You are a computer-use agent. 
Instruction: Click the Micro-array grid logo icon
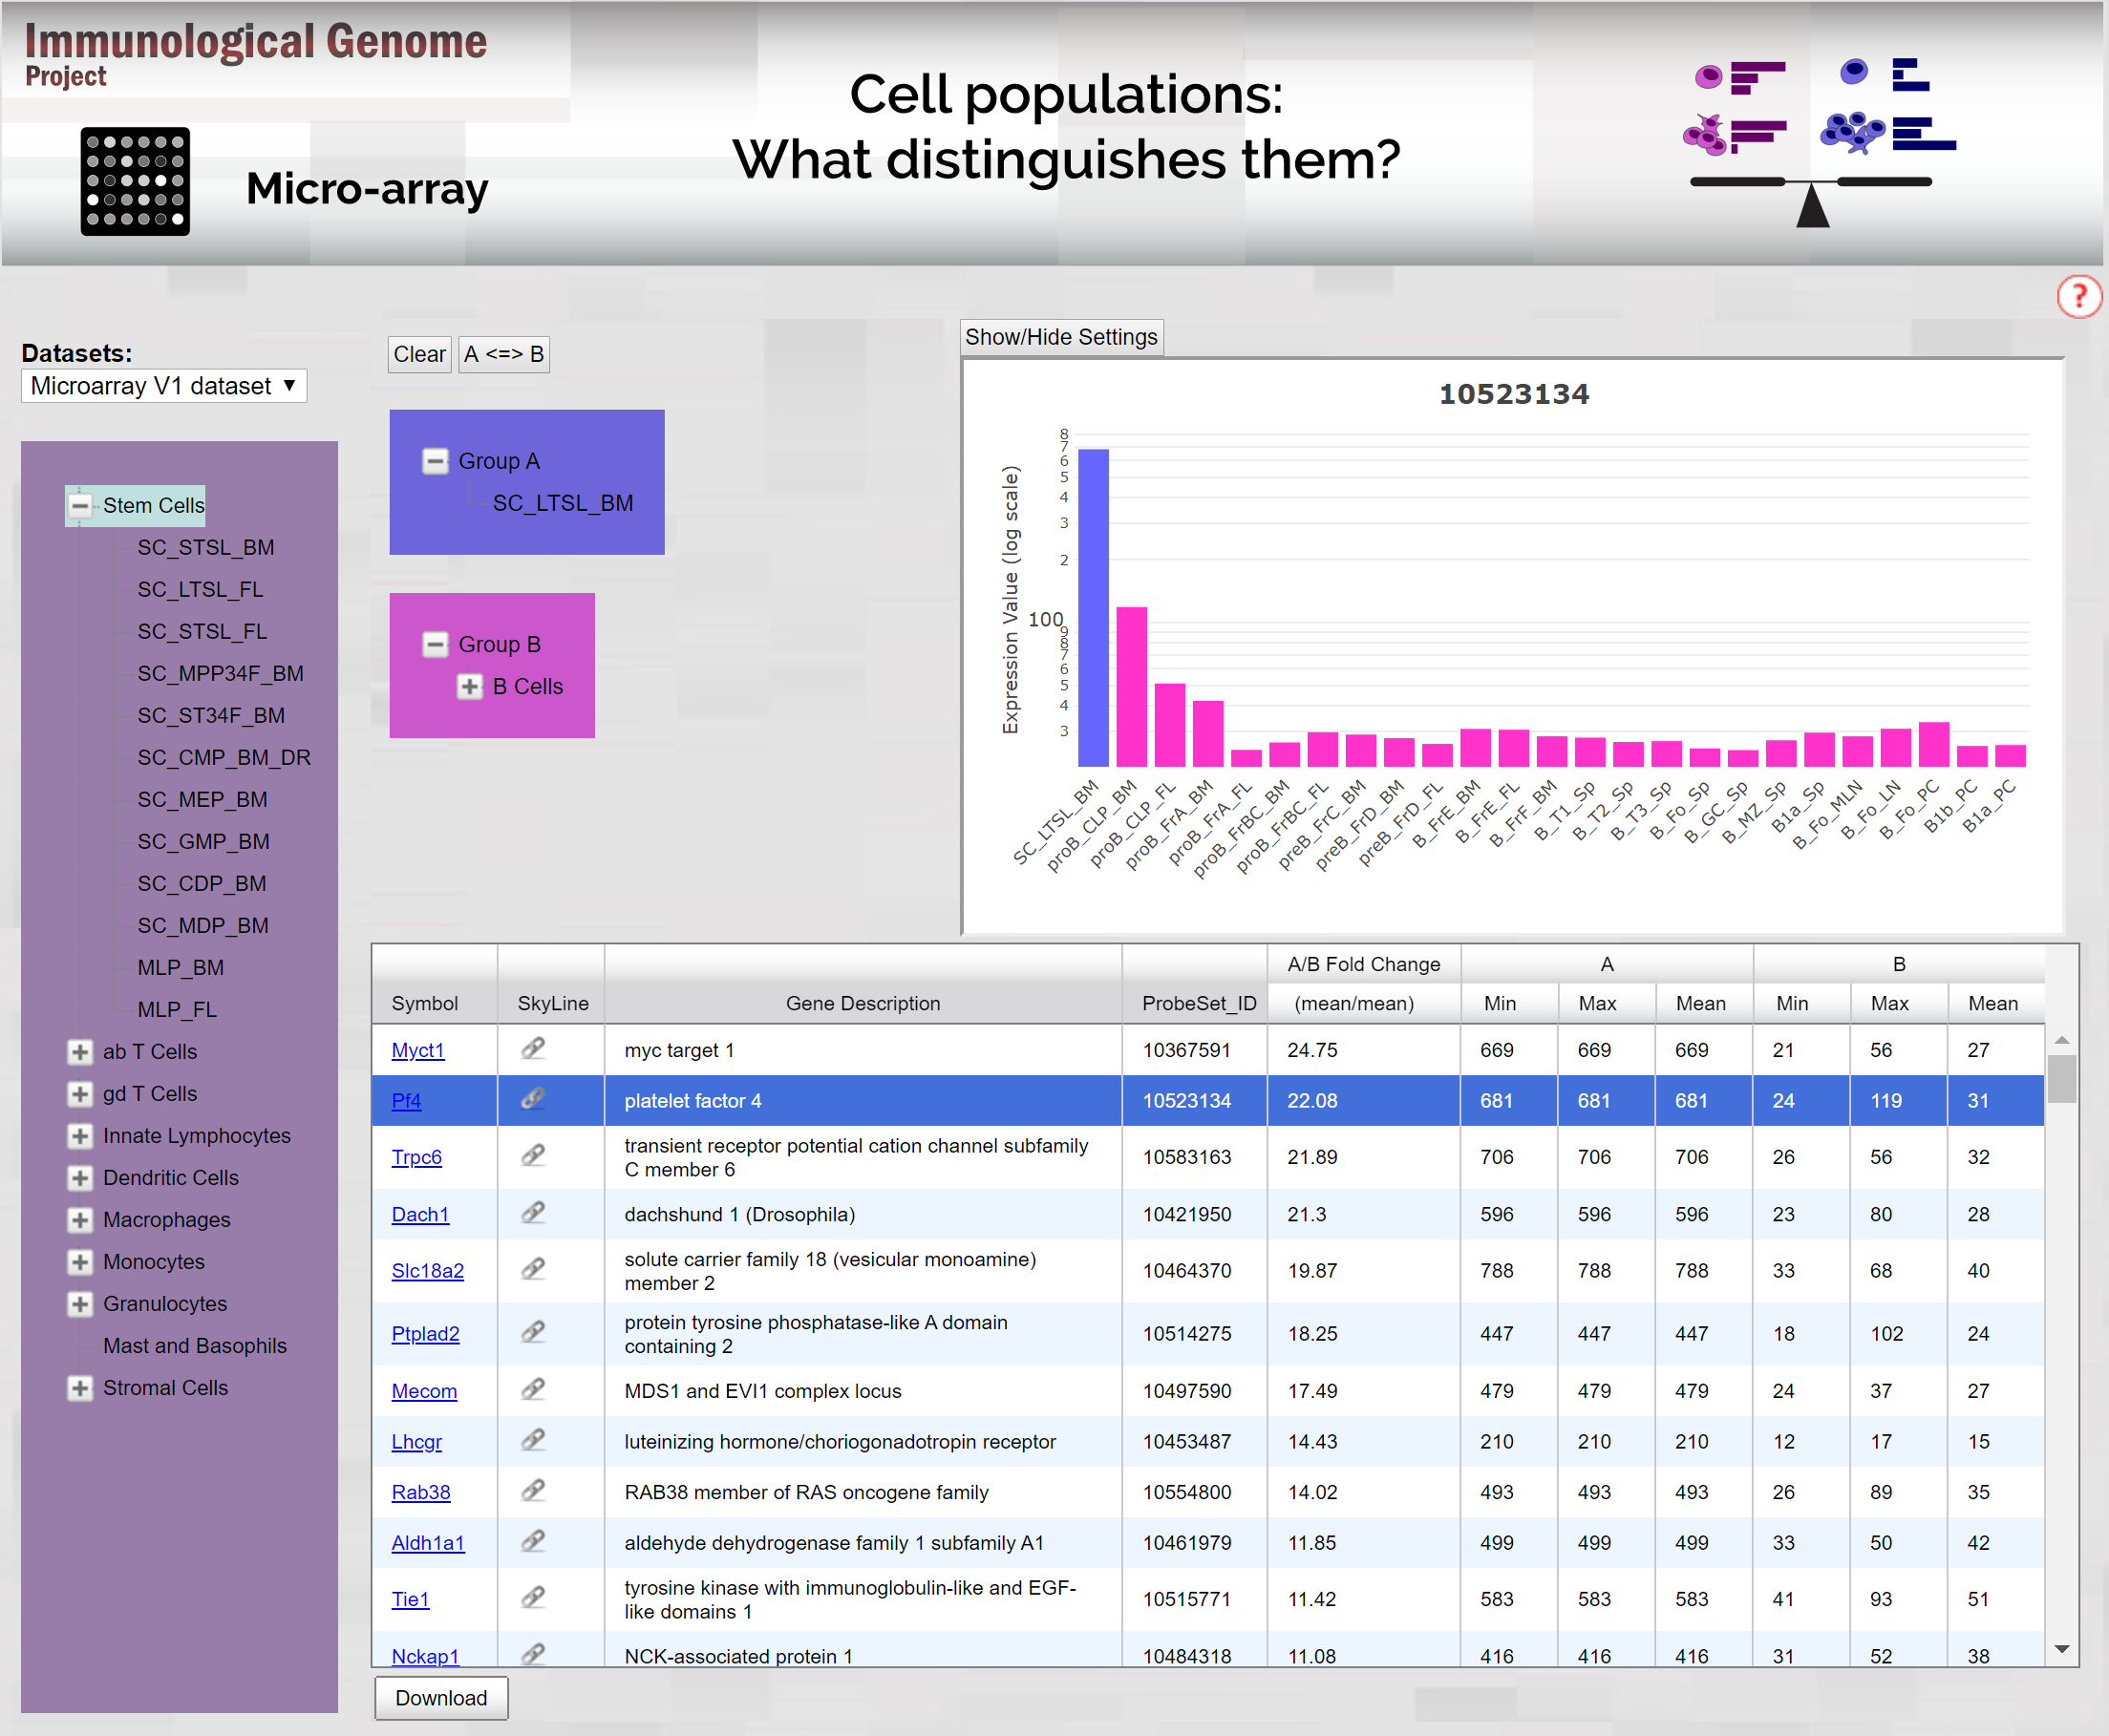point(135,181)
